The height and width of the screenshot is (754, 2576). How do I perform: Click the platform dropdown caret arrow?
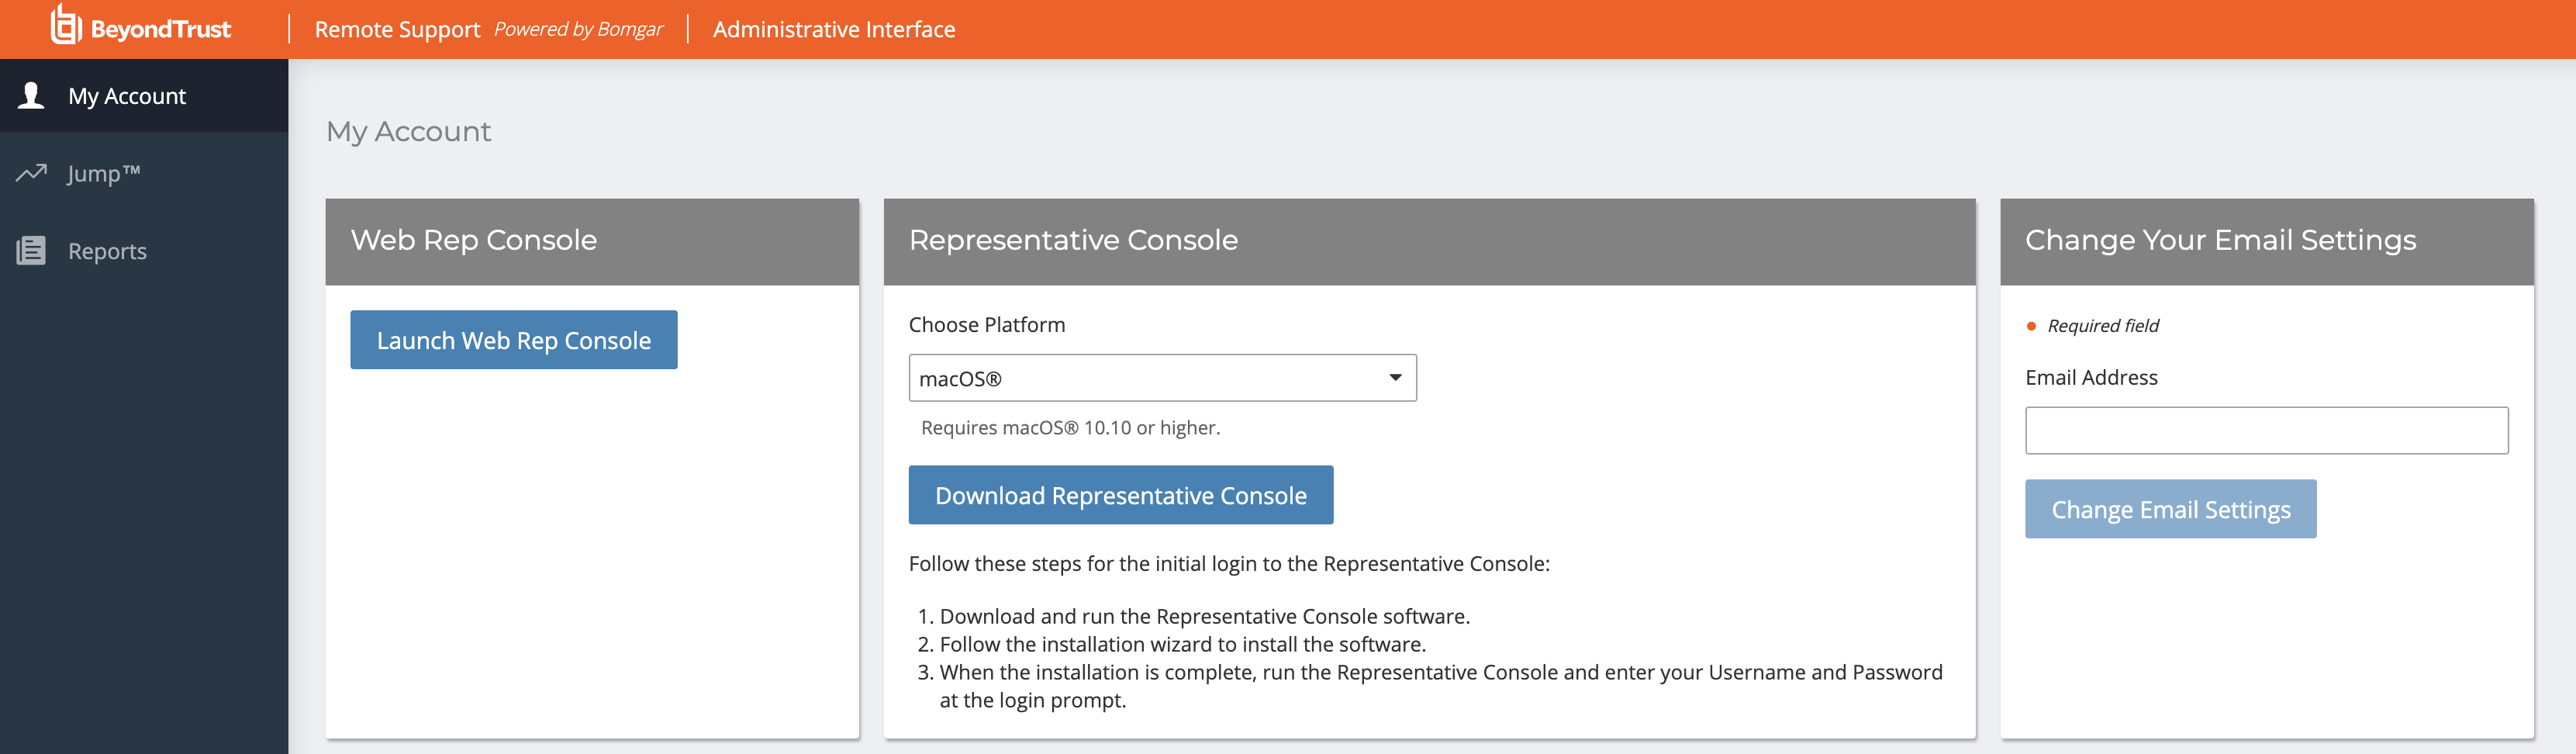pyautogui.click(x=1395, y=378)
